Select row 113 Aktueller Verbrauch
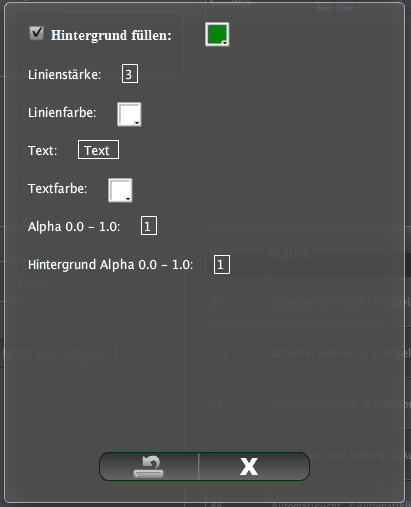The width and height of the screenshot is (411, 507). pyautogui.click(x=308, y=353)
